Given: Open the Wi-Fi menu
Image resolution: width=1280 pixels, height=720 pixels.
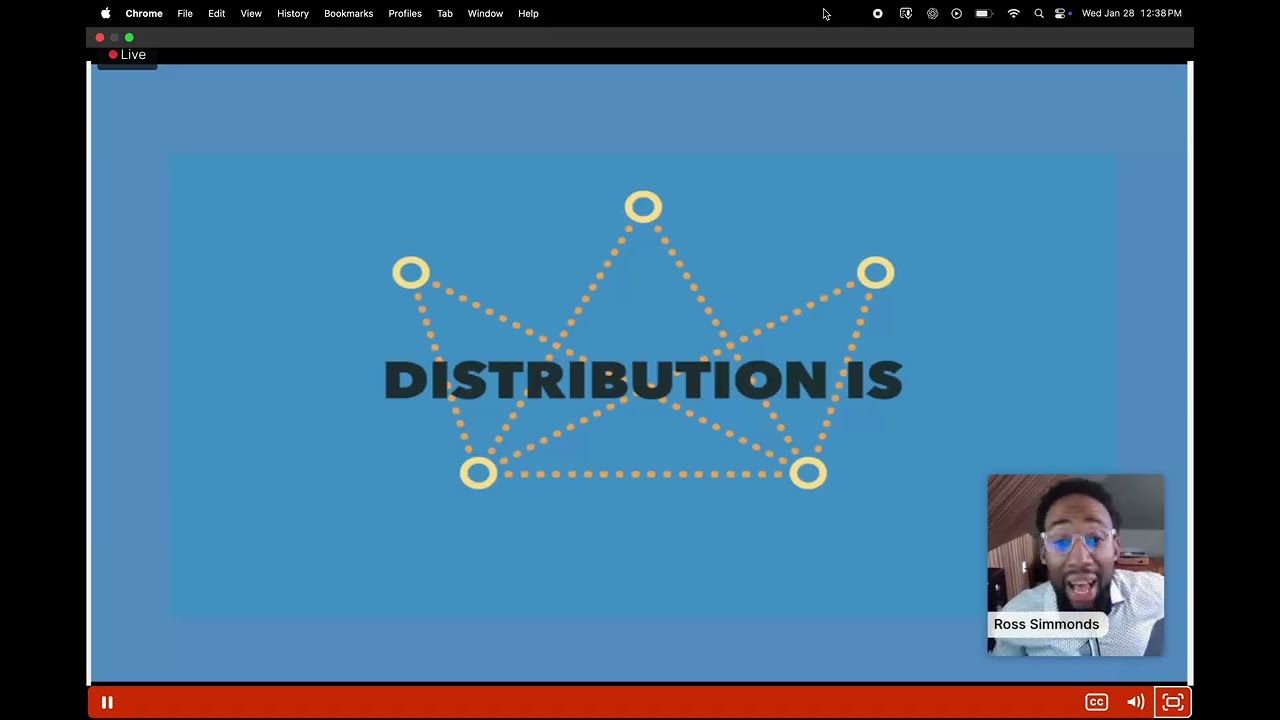Looking at the screenshot, I should [x=1013, y=13].
